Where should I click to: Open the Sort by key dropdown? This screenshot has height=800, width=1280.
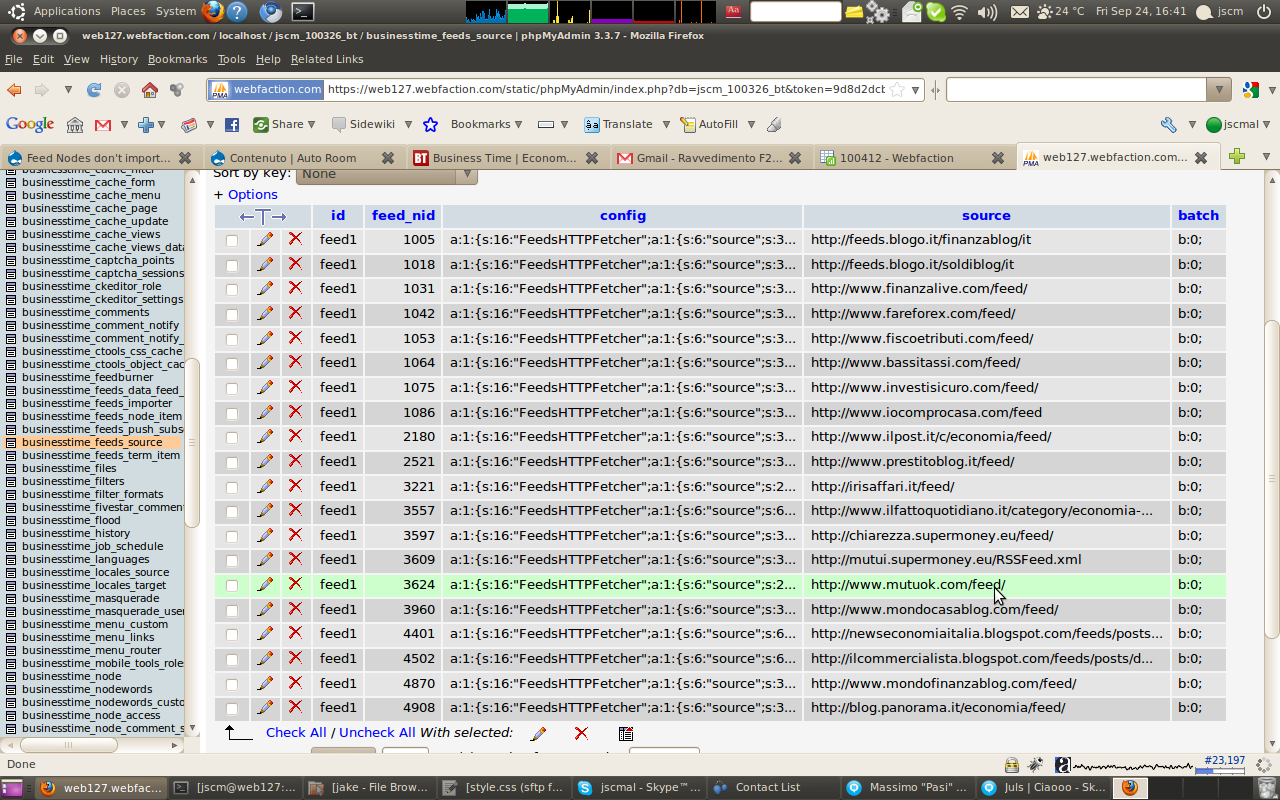pyautogui.click(x=385, y=174)
